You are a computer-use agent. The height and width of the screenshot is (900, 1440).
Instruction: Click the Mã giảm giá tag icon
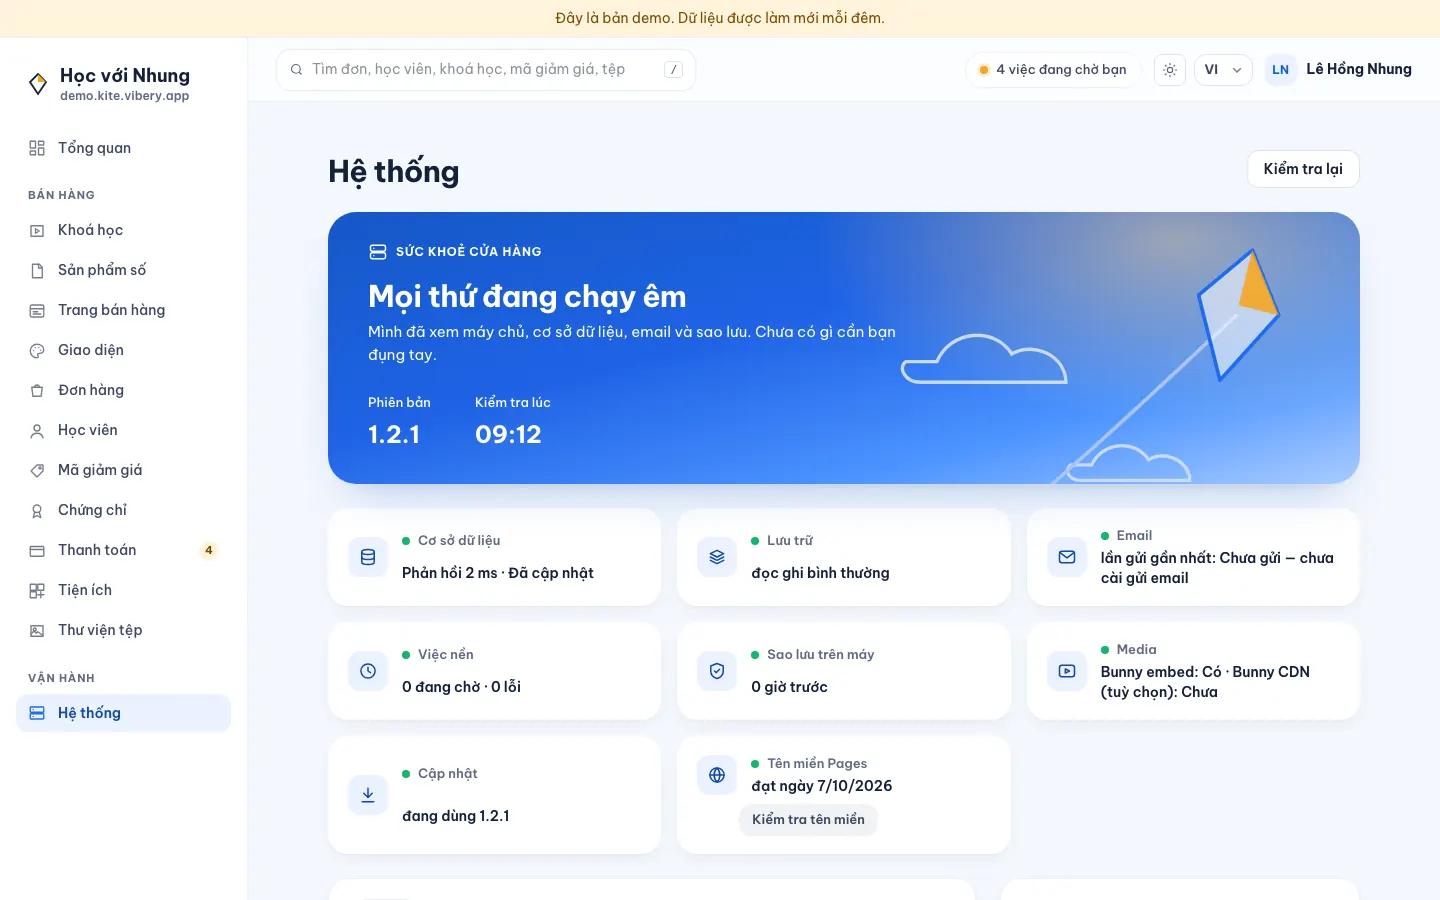click(x=37, y=470)
